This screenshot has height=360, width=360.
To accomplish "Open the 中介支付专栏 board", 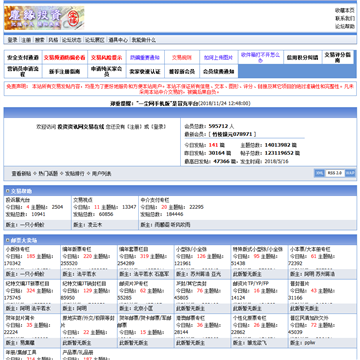I will (155, 200).
